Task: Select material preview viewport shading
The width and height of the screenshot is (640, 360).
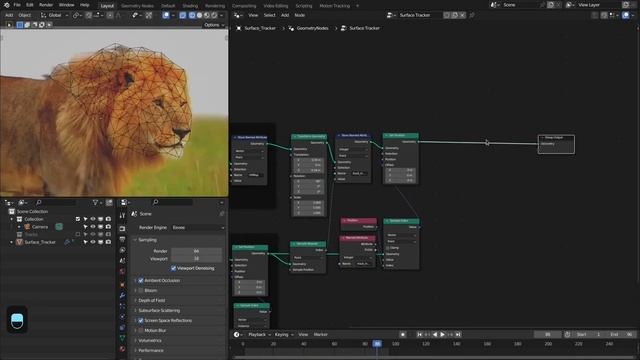Action: point(207,15)
